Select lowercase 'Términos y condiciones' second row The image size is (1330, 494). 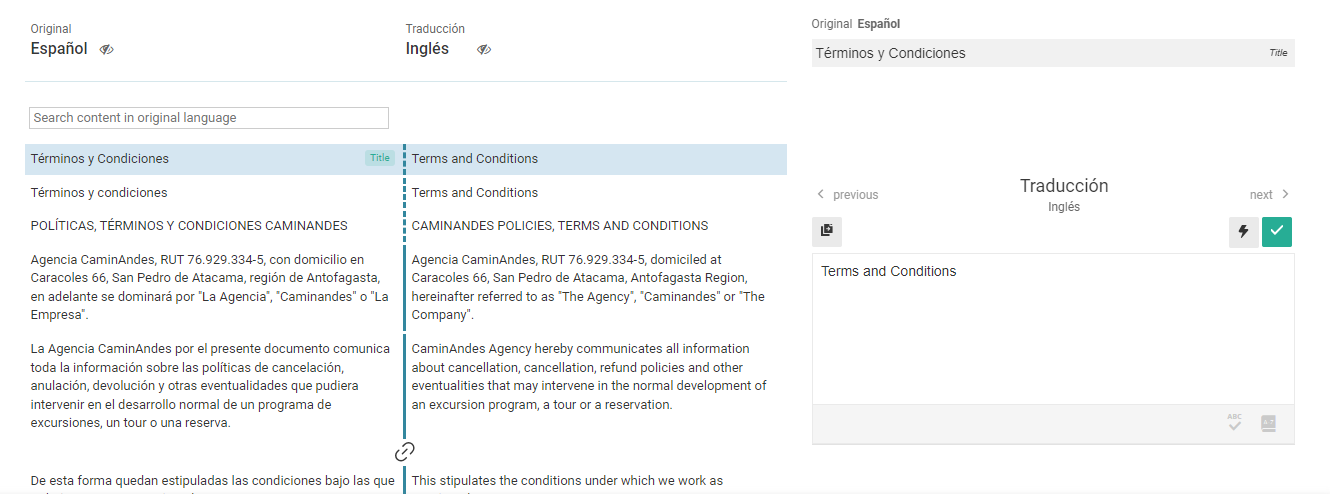click(100, 193)
